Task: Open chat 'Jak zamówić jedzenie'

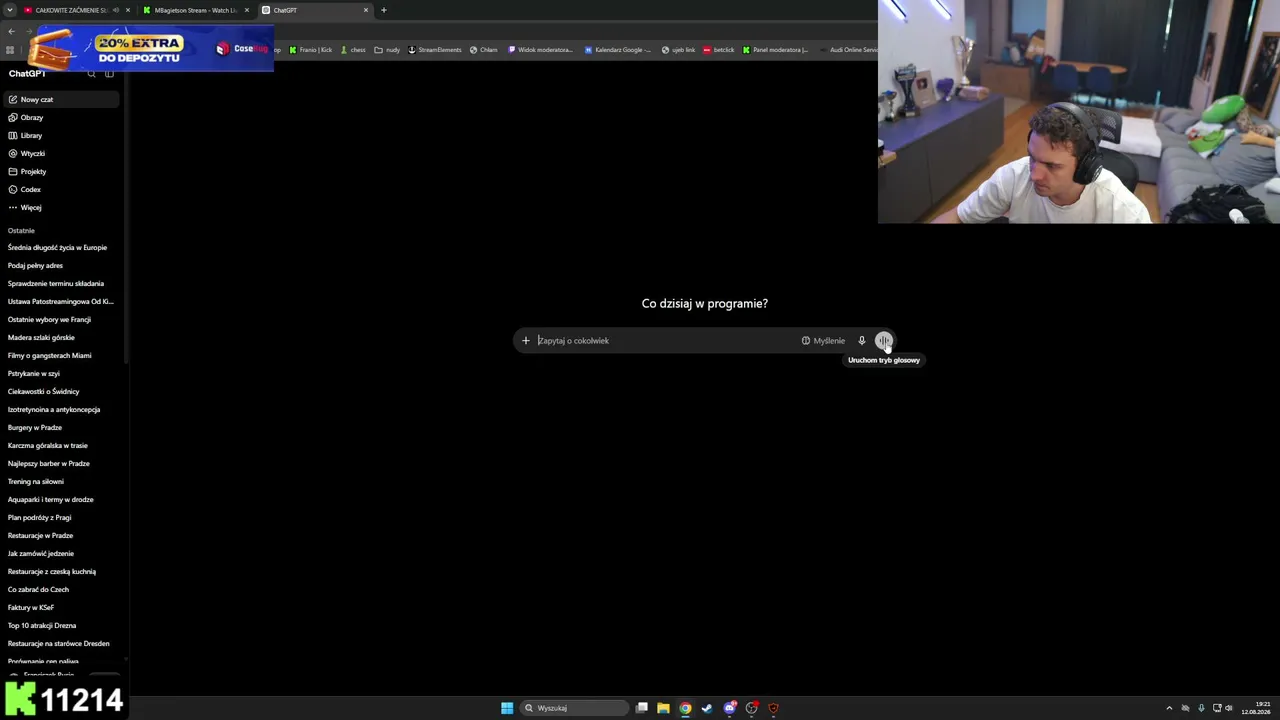Action: [61, 554]
